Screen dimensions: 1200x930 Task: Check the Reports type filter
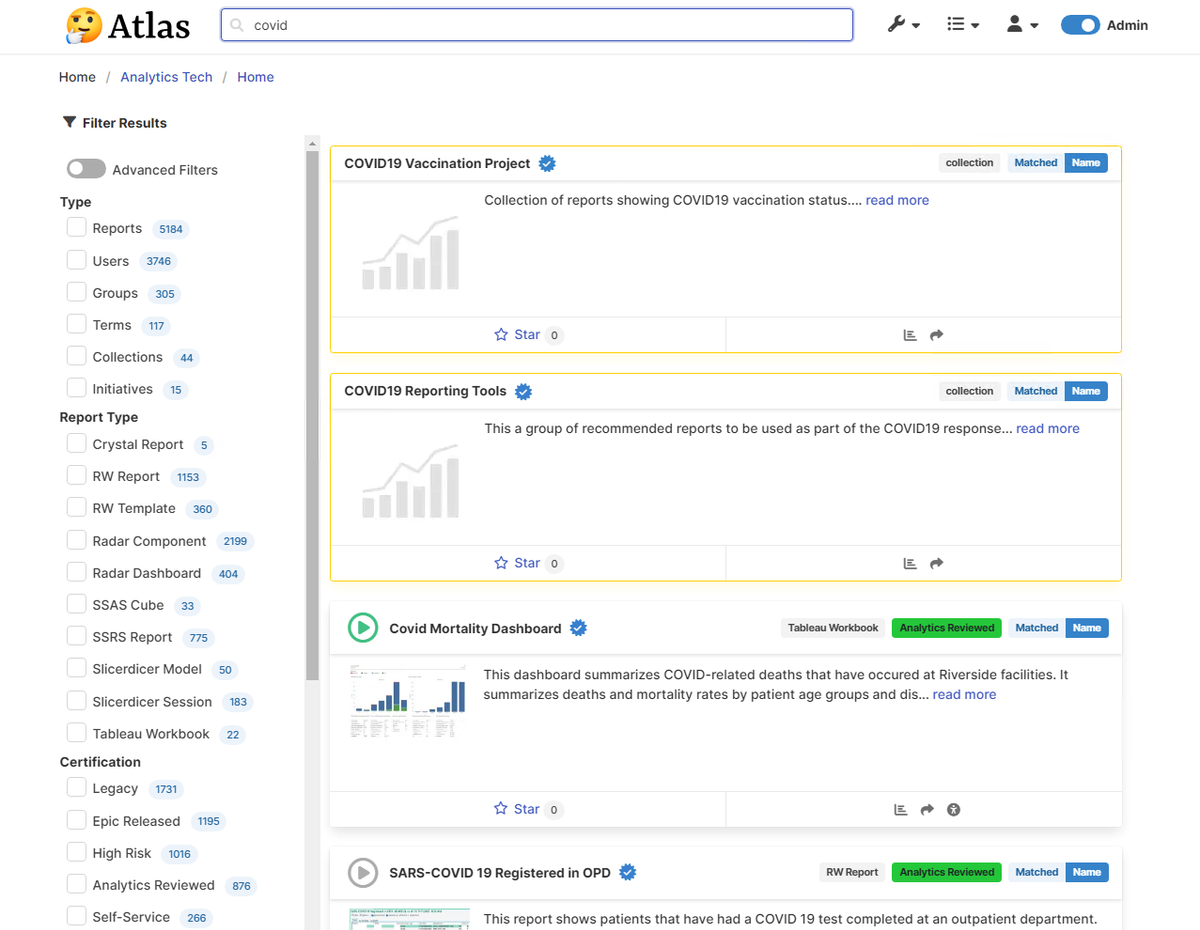pyautogui.click(x=76, y=228)
